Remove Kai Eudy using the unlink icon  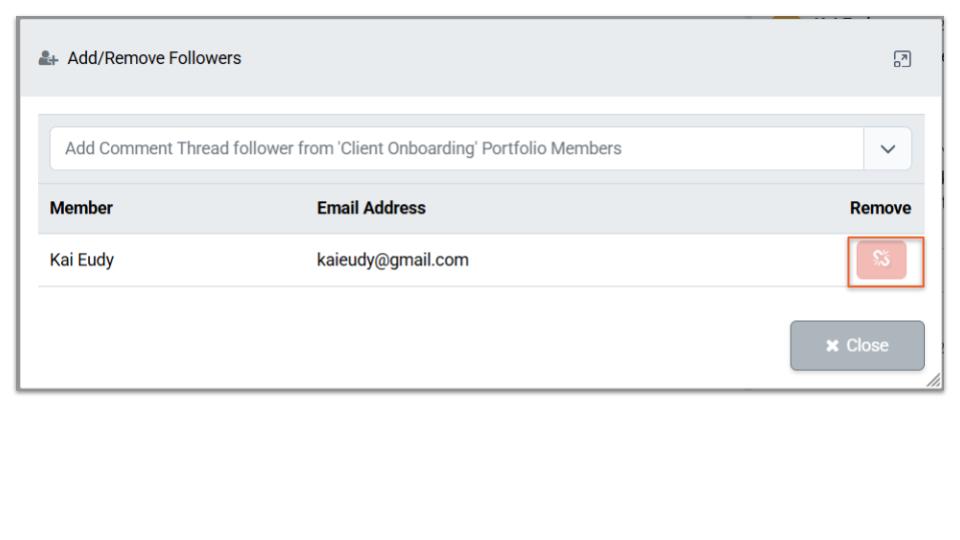coord(881,261)
